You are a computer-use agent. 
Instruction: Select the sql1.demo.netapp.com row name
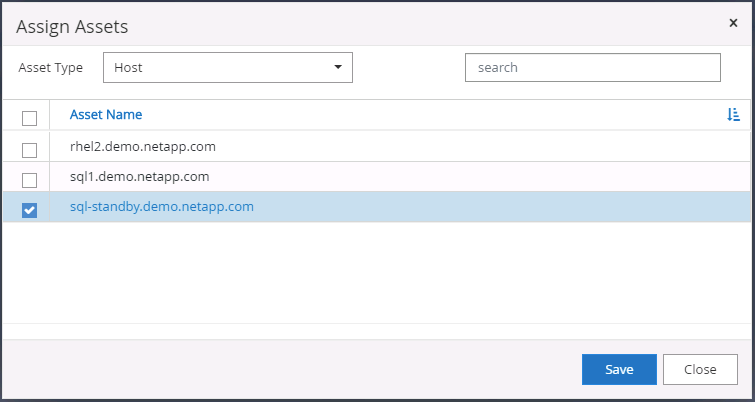(x=139, y=177)
